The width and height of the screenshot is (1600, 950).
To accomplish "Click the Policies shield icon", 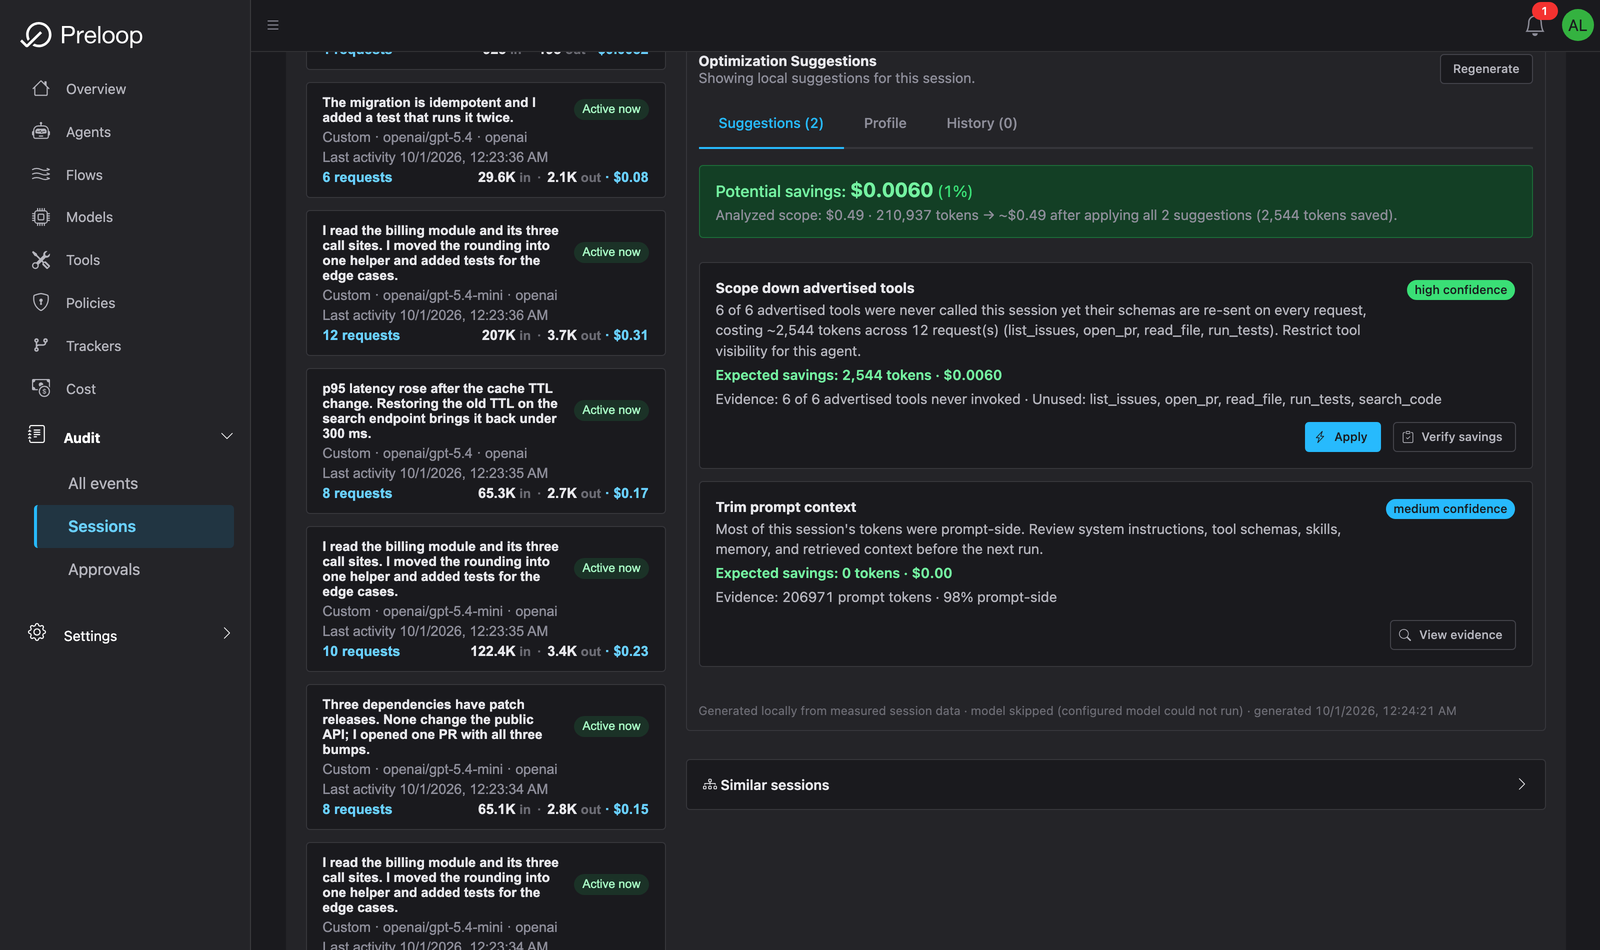I will tap(41, 302).
